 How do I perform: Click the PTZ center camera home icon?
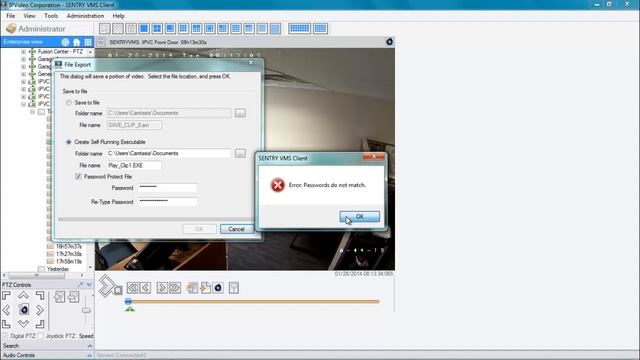pos(24,310)
